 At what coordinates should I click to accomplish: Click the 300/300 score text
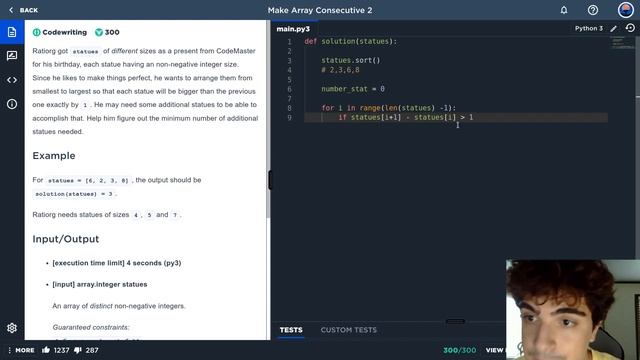[x=460, y=350]
